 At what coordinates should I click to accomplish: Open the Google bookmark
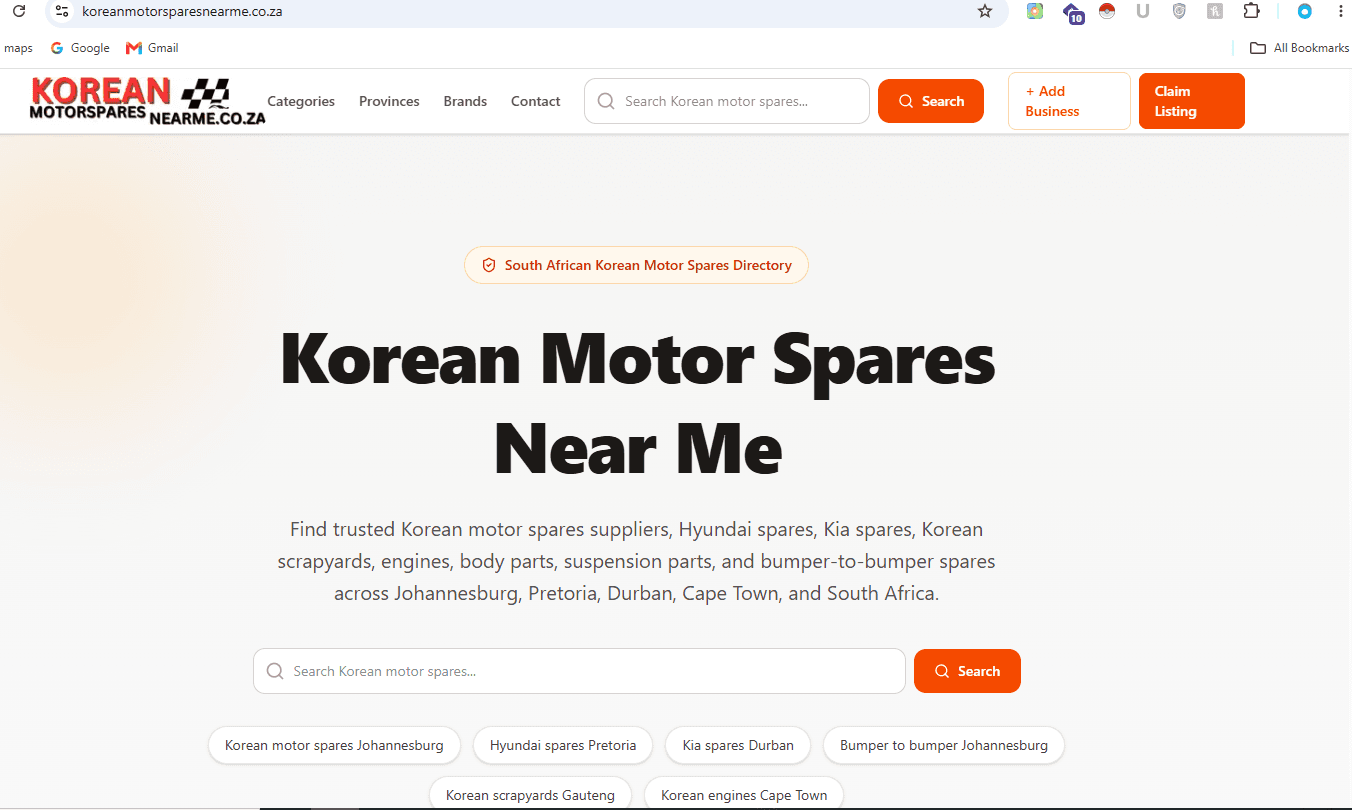(80, 48)
